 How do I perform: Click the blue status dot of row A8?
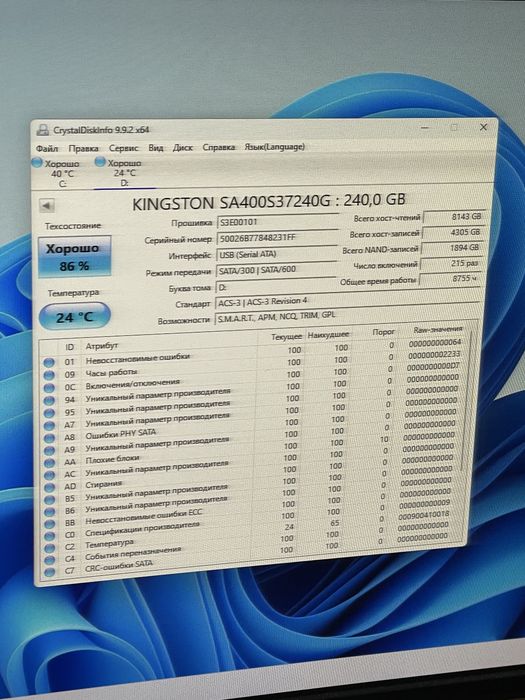49,438
